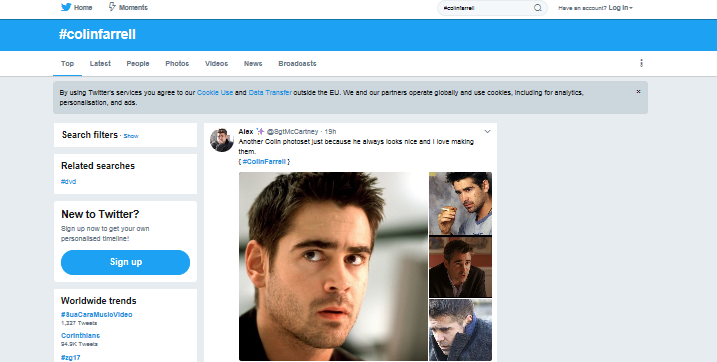Open the large close-up portrait photo
717x362 pixels.
(333, 266)
